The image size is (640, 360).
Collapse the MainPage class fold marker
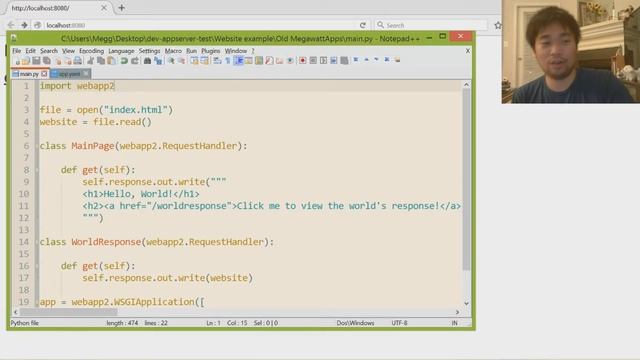click(x=37, y=146)
